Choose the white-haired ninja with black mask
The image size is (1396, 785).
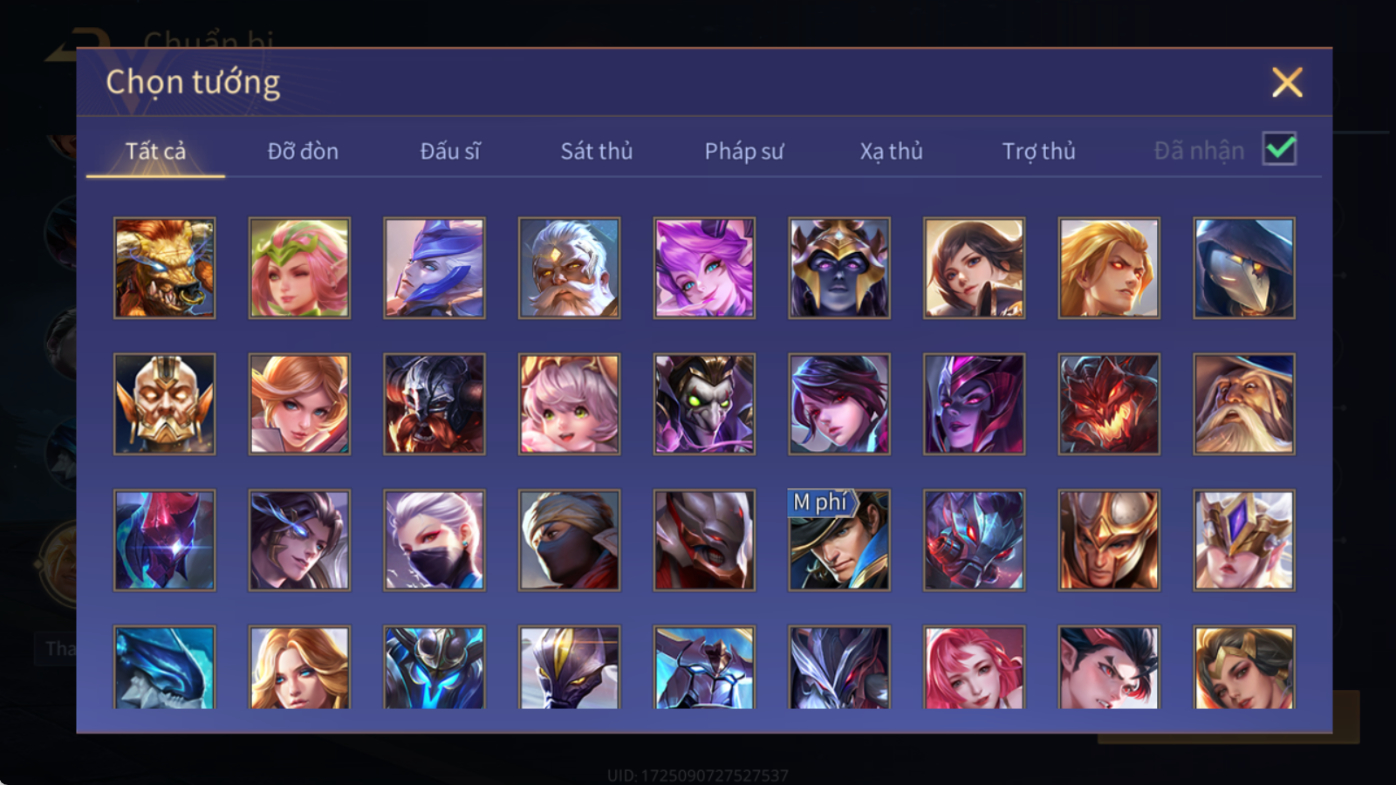[x=434, y=540]
